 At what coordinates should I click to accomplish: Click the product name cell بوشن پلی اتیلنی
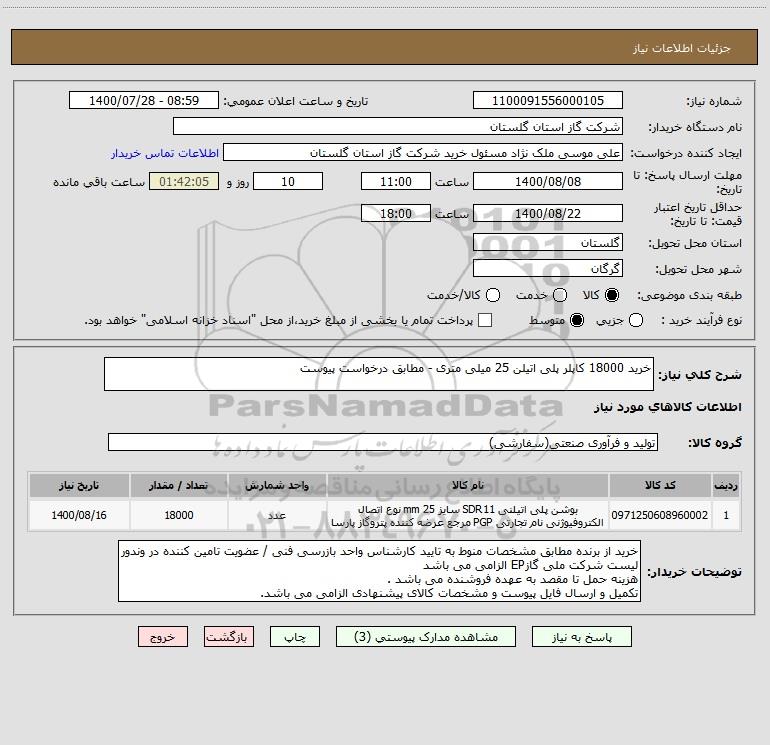click(x=468, y=515)
